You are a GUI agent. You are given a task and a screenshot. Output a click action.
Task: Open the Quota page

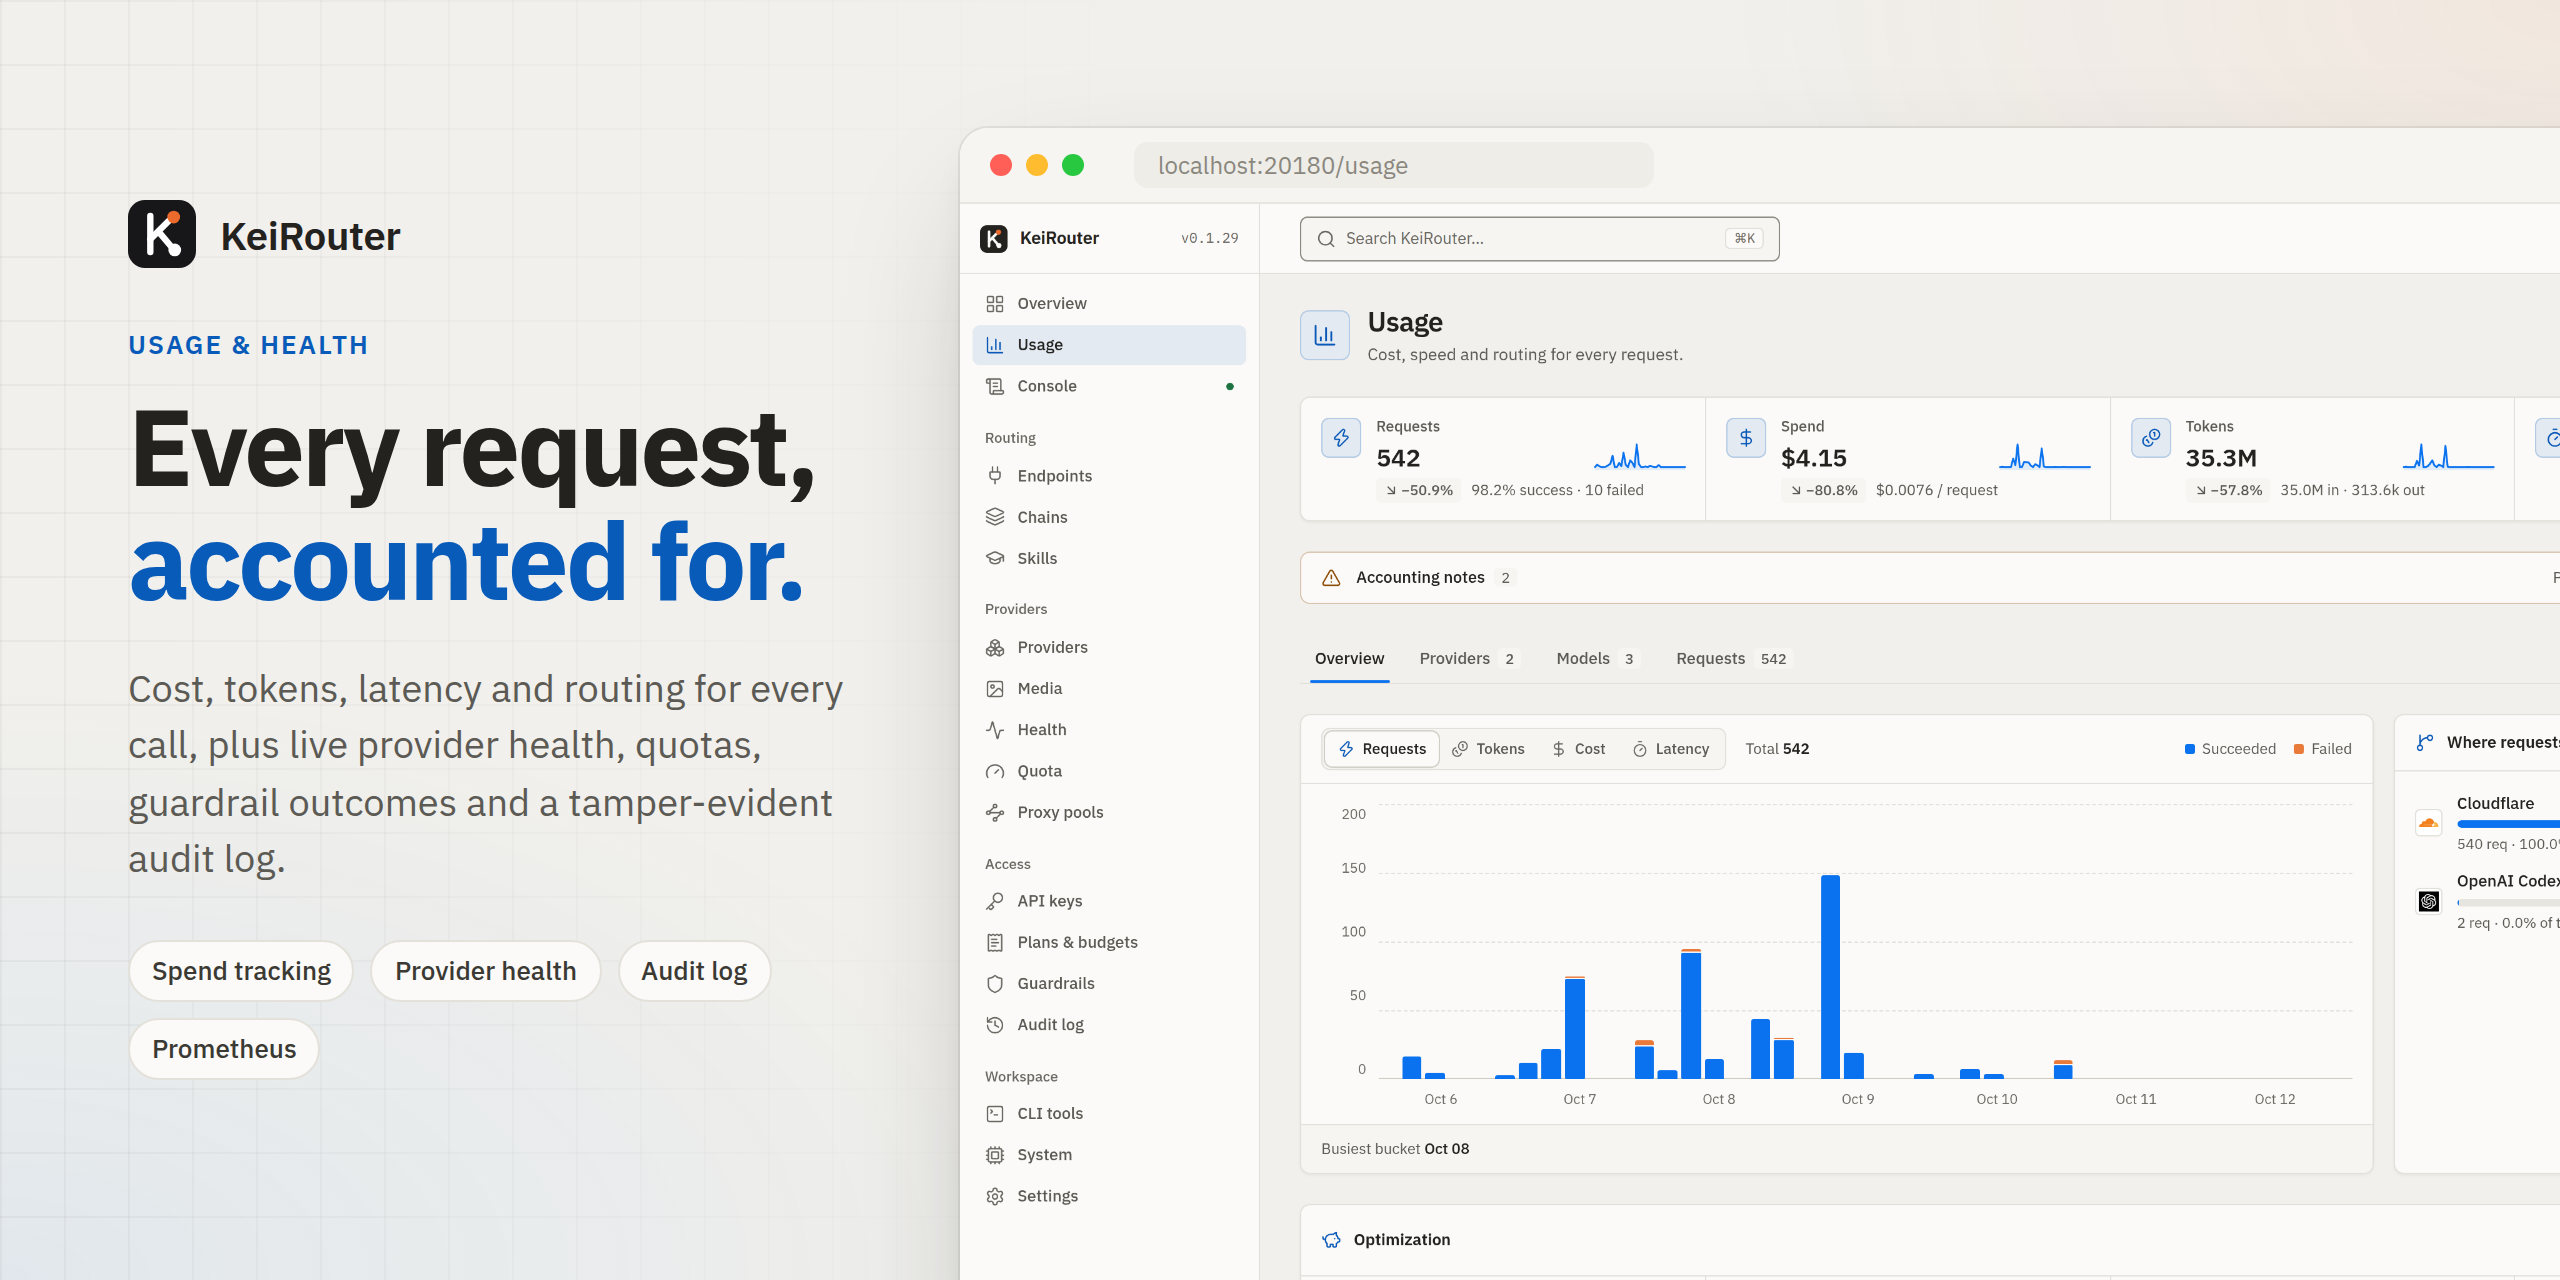(1108, 771)
